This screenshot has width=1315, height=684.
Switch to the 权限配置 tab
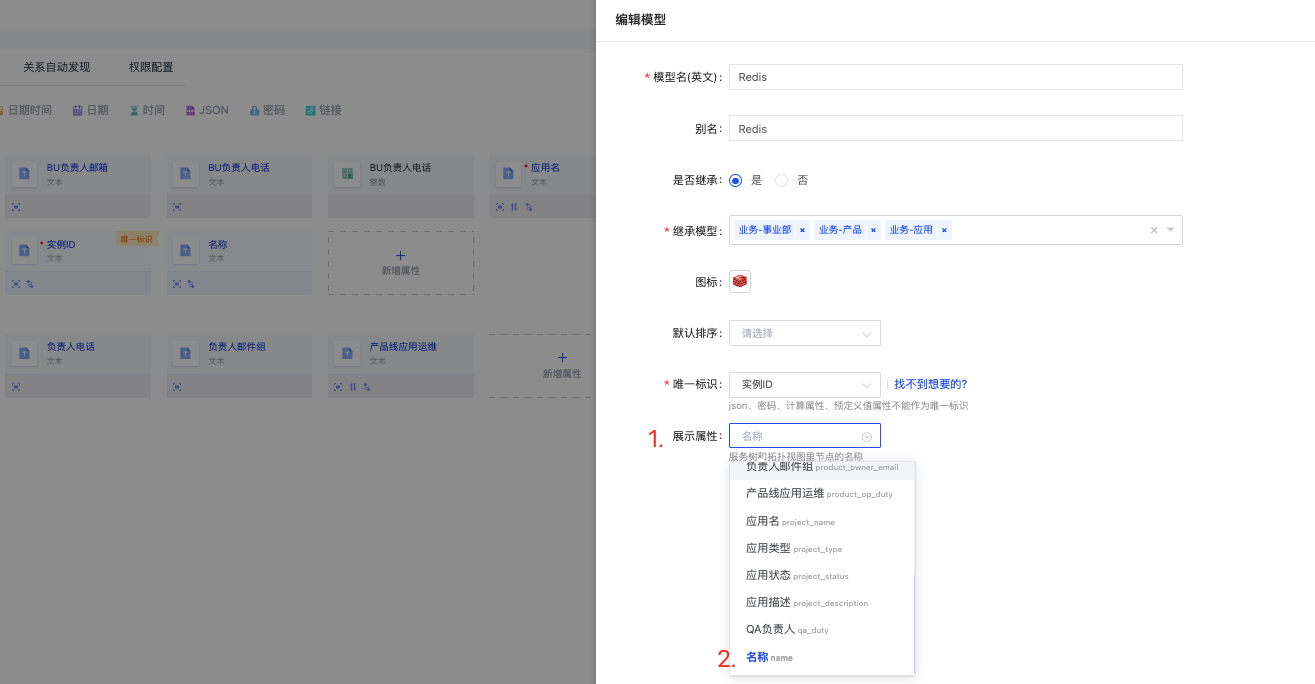click(x=151, y=67)
